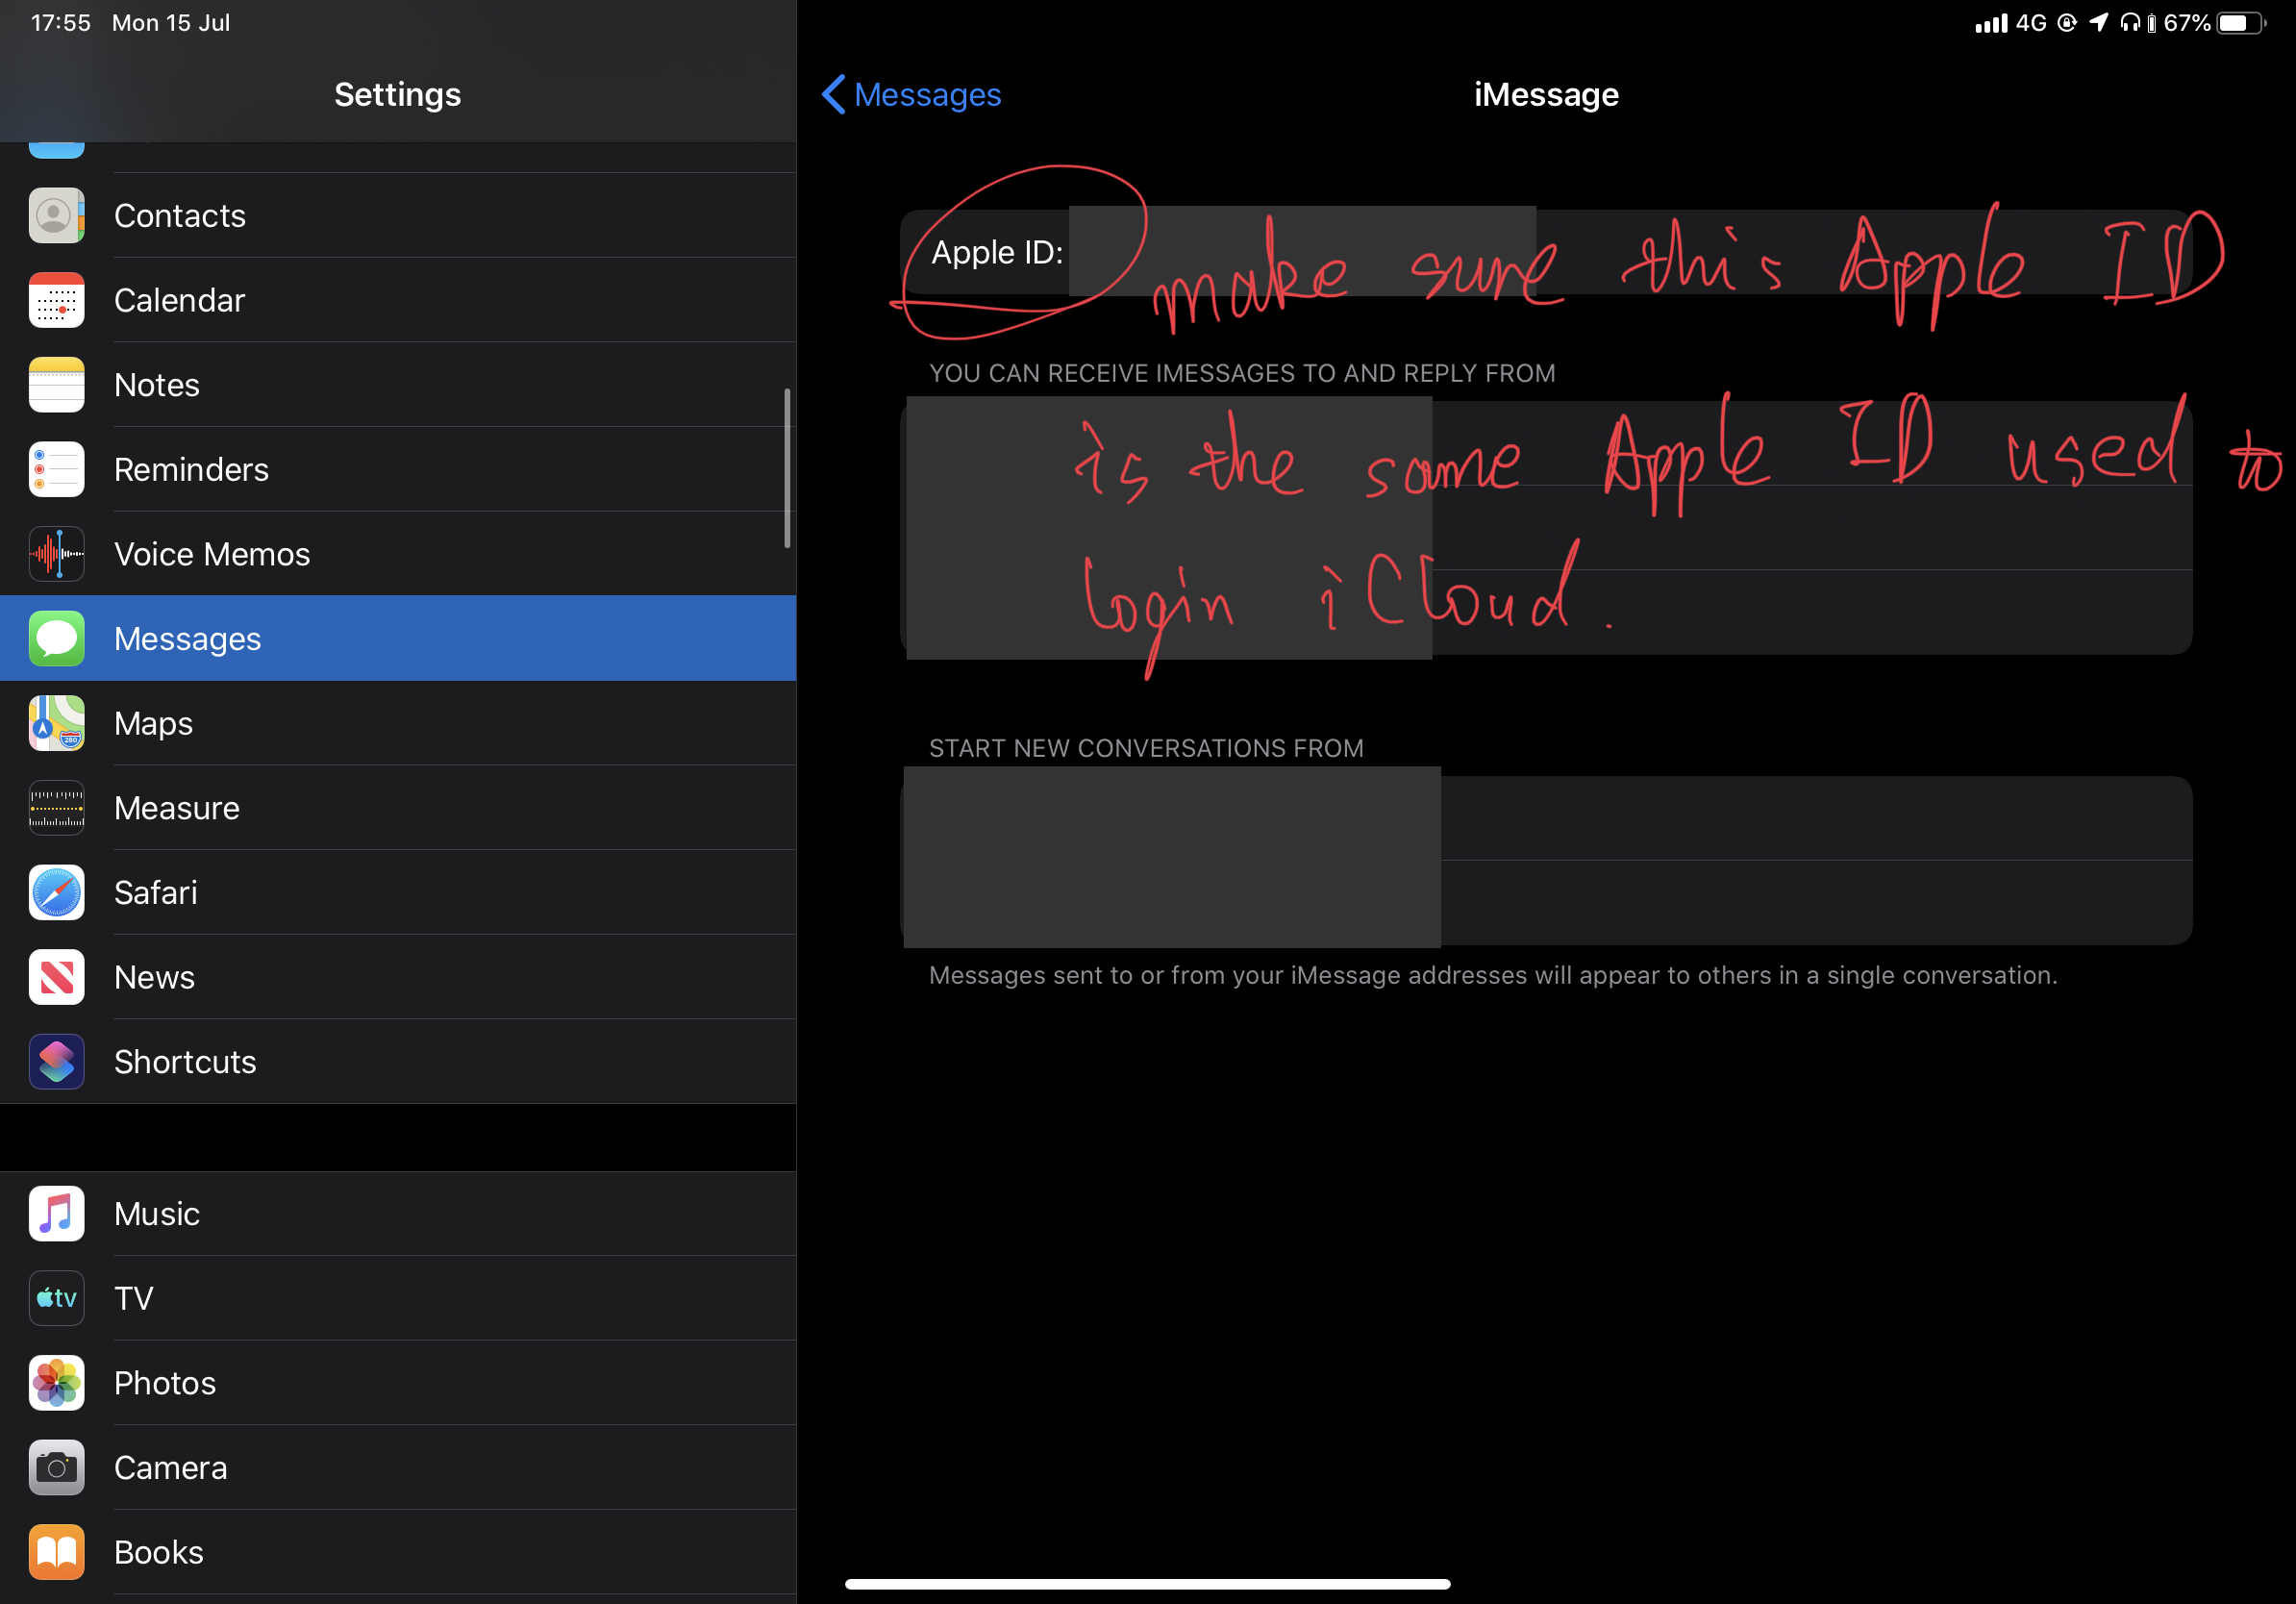This screenshot has height=1604, width=2296.
Task: Tap the Photos flower icon
Action: [x=56, y=1383]
